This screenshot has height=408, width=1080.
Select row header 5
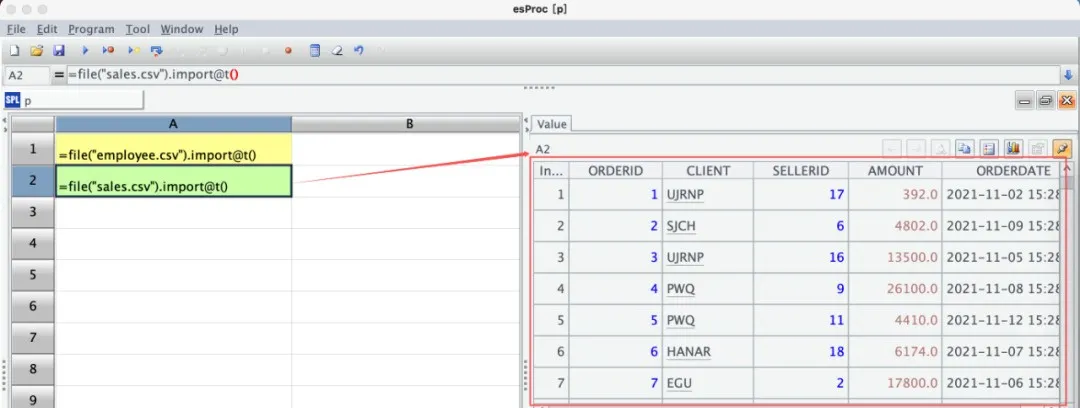tap(33, 275)
